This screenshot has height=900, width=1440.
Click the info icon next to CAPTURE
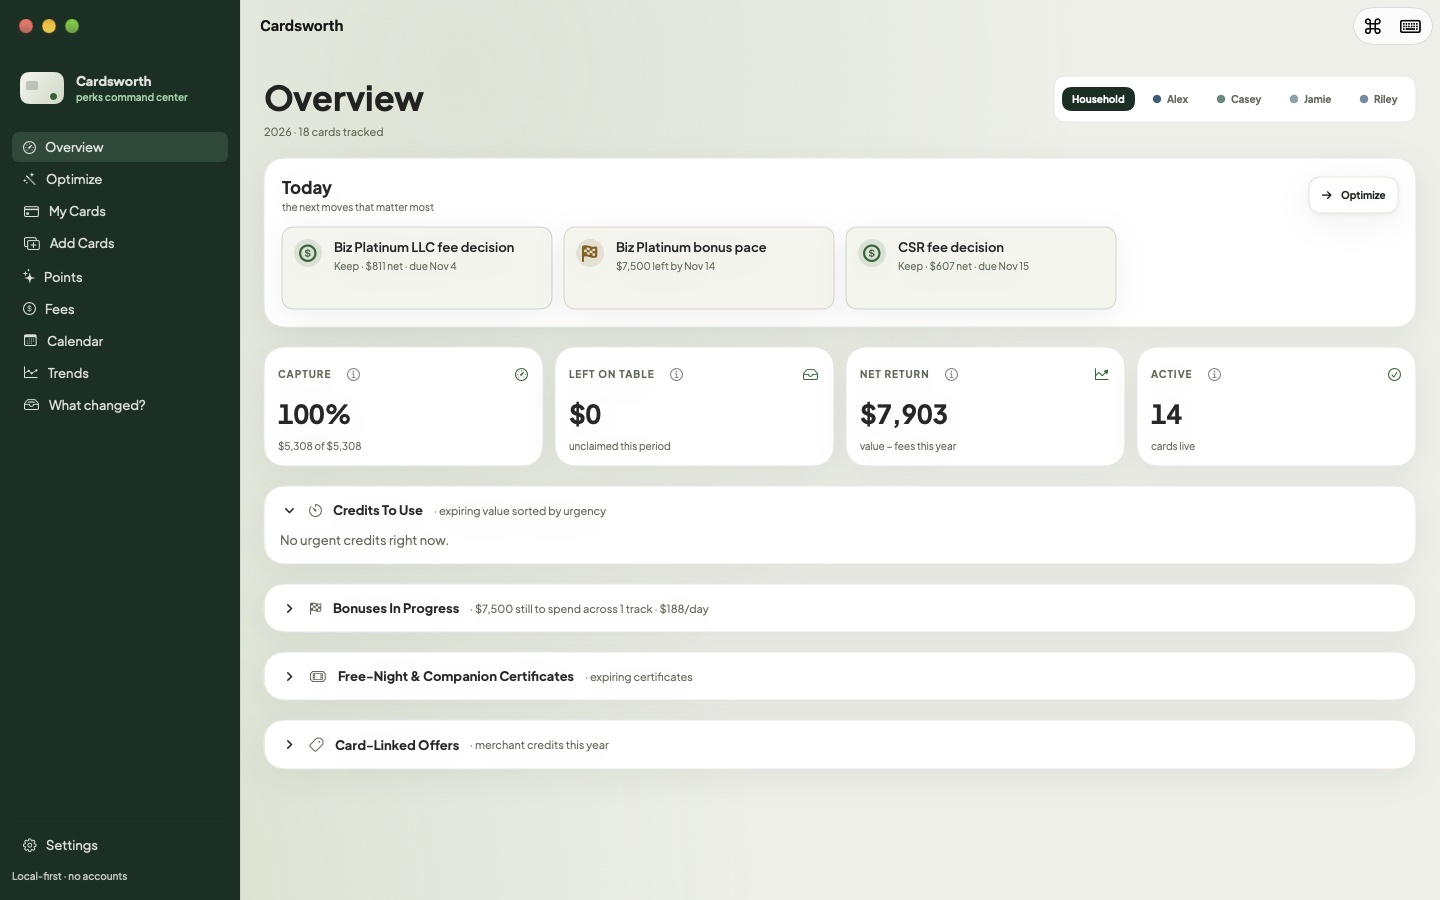point(353,374)
